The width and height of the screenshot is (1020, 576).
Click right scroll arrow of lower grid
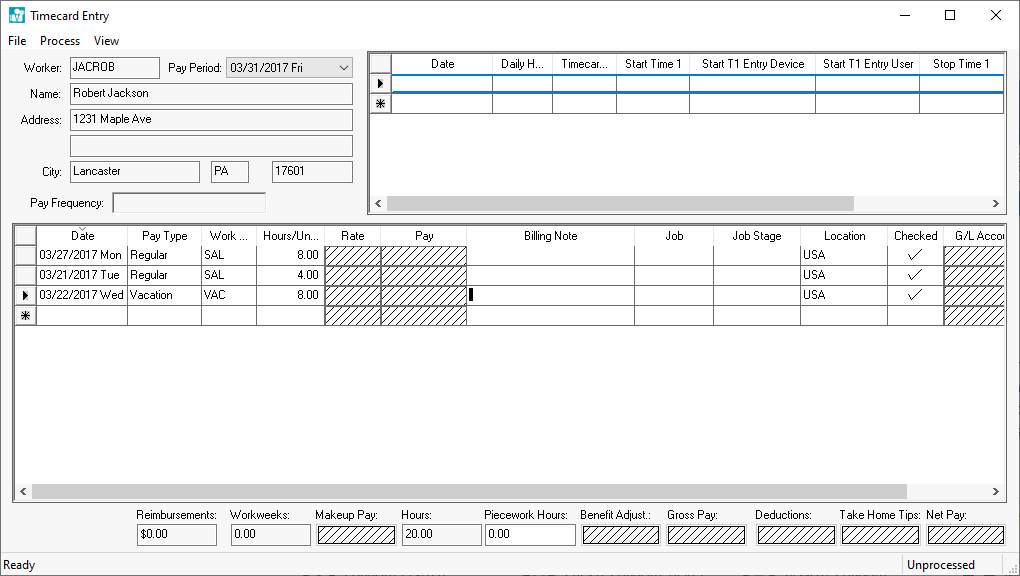995,492
